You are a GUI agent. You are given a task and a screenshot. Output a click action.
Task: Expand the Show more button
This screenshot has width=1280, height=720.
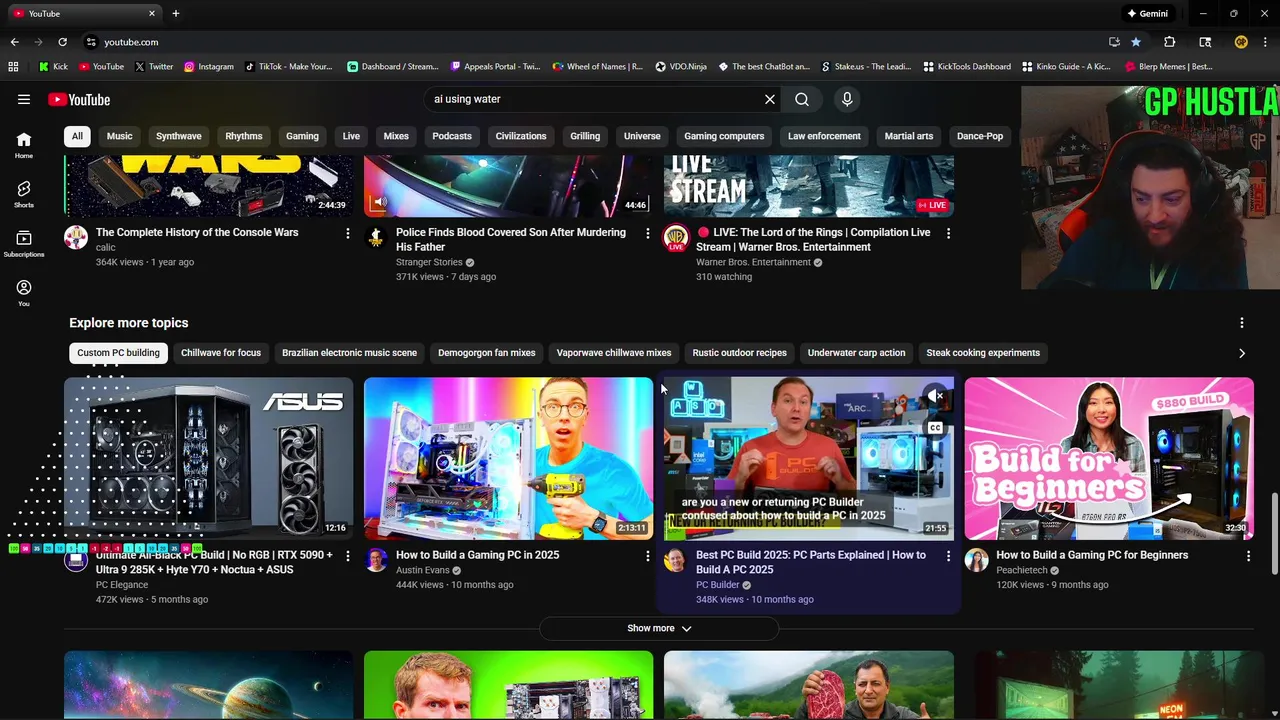click(659, 628)
